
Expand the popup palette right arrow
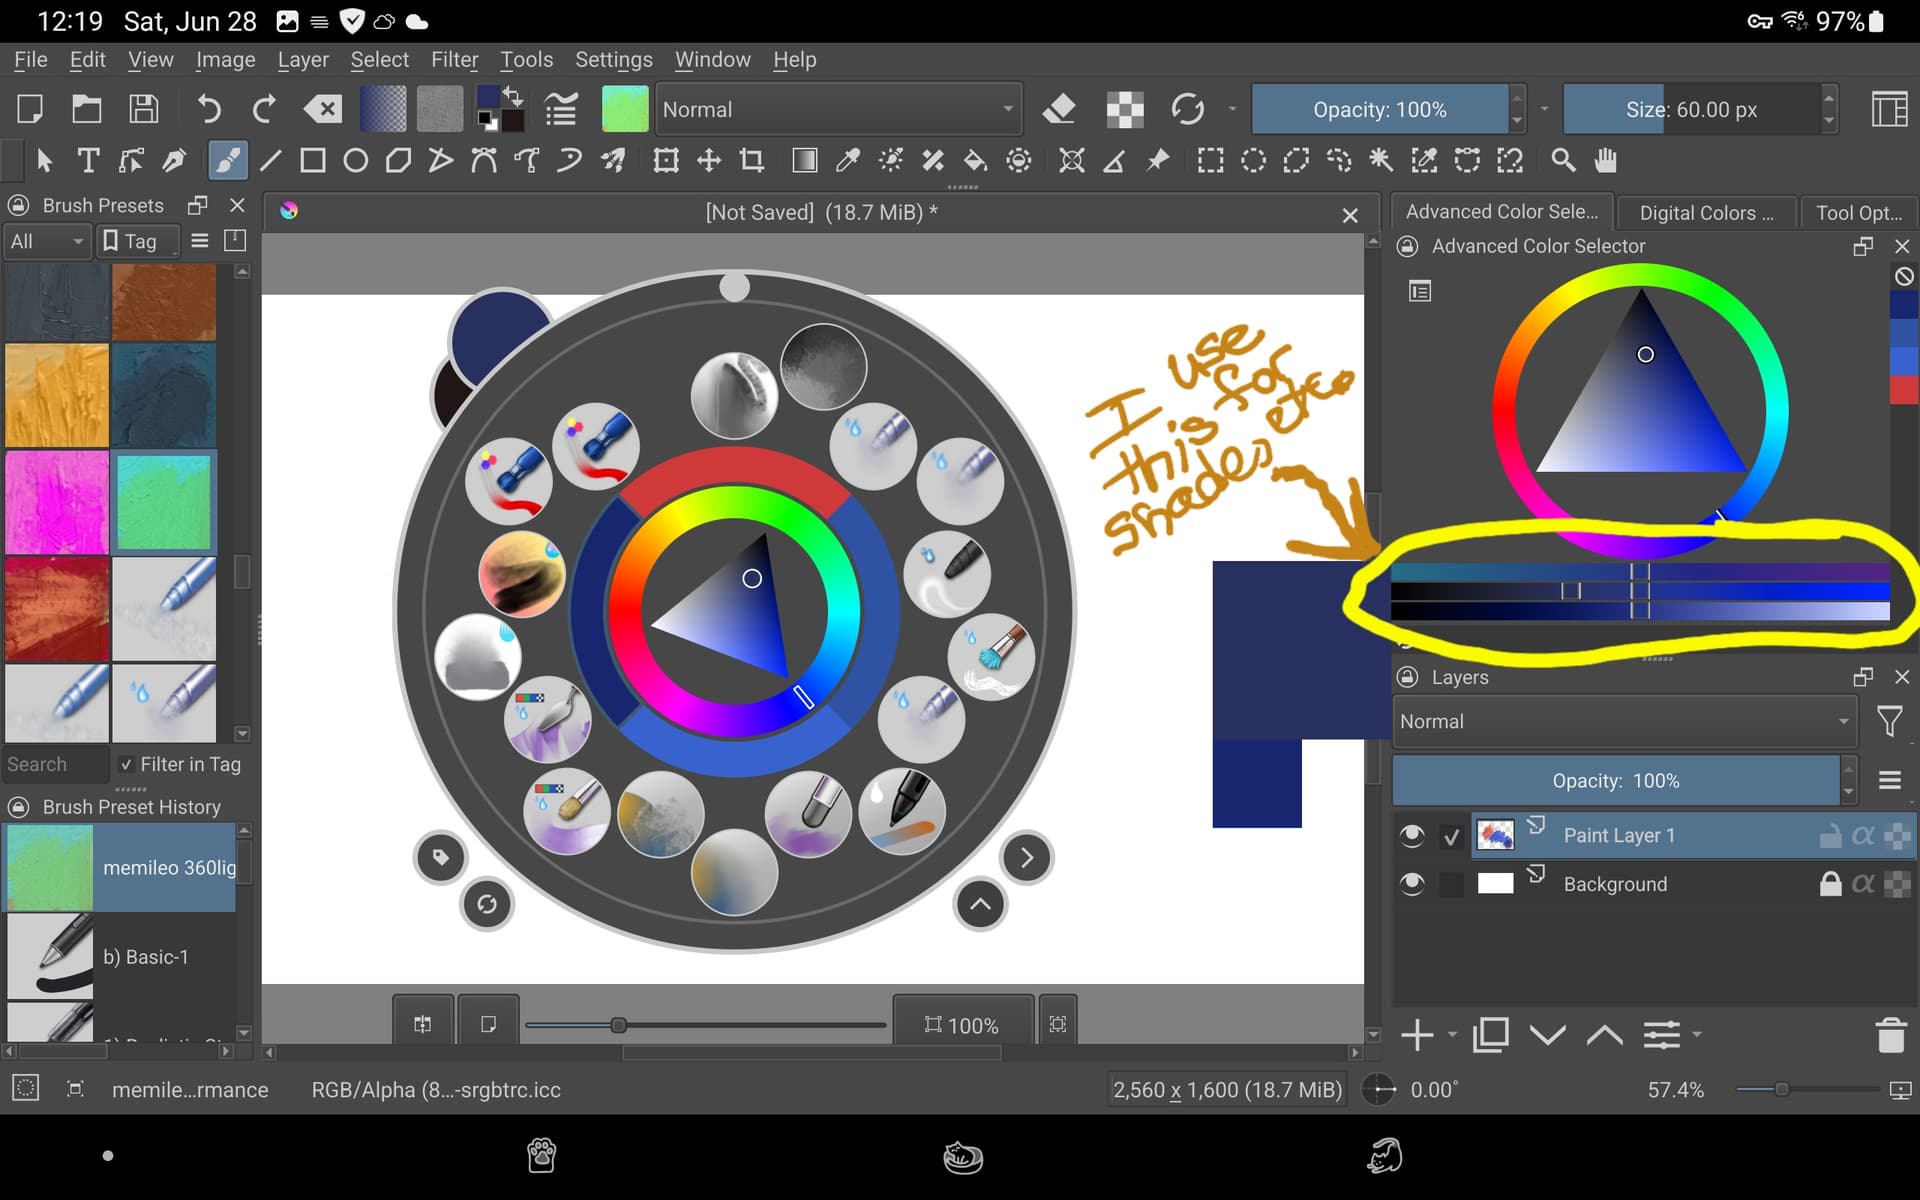tap(1027, 857)
